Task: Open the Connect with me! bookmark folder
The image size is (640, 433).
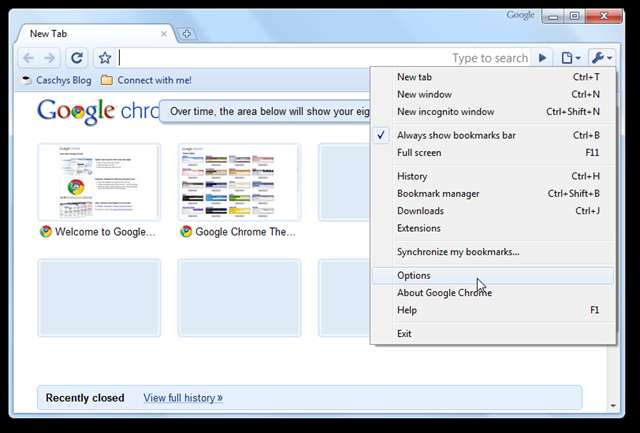Action: click(146, 80)
